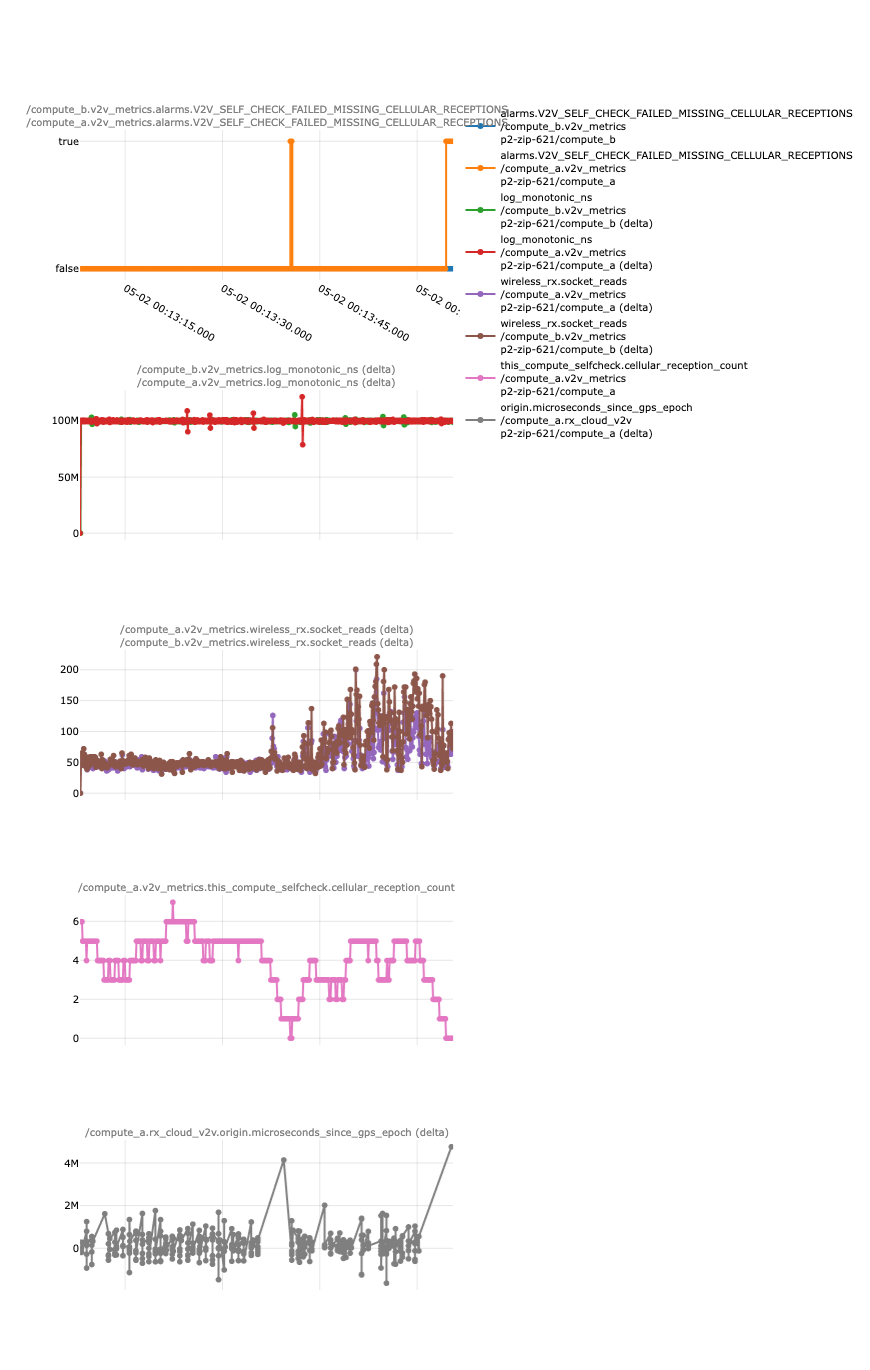Click the tallest brown socket_reads peak

(x=377, y=657)
